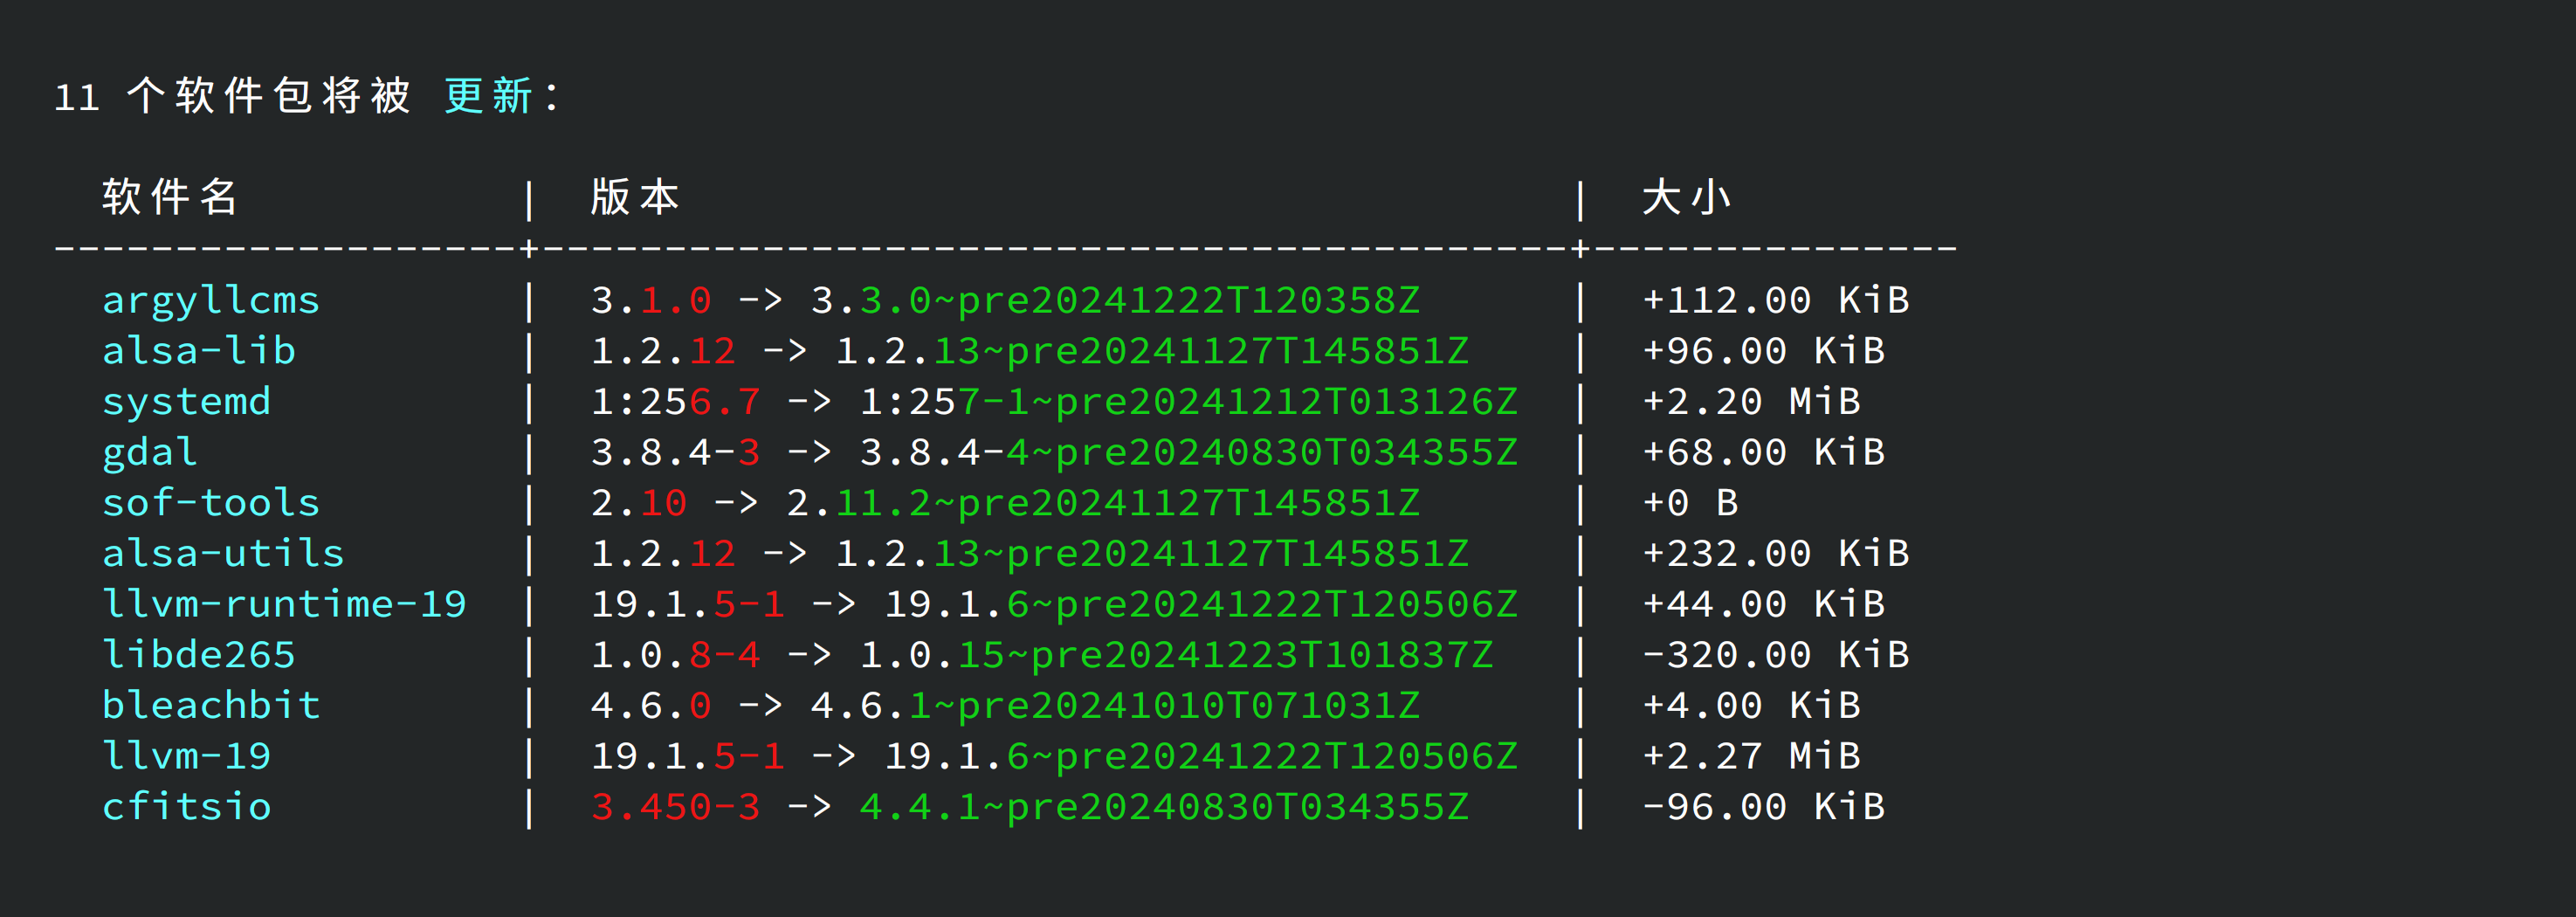
Task: Click the cyan 更新 text
Action: coord(488,96)
